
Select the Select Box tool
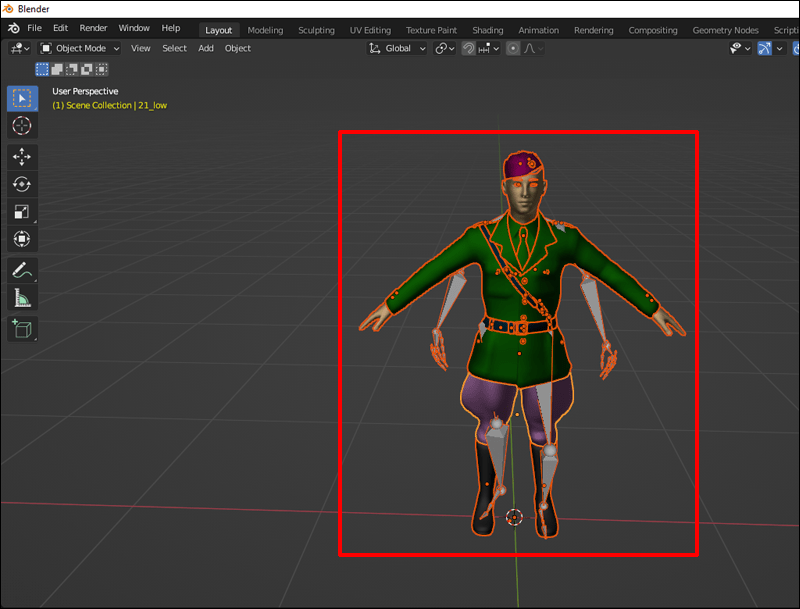click(22, 98)
